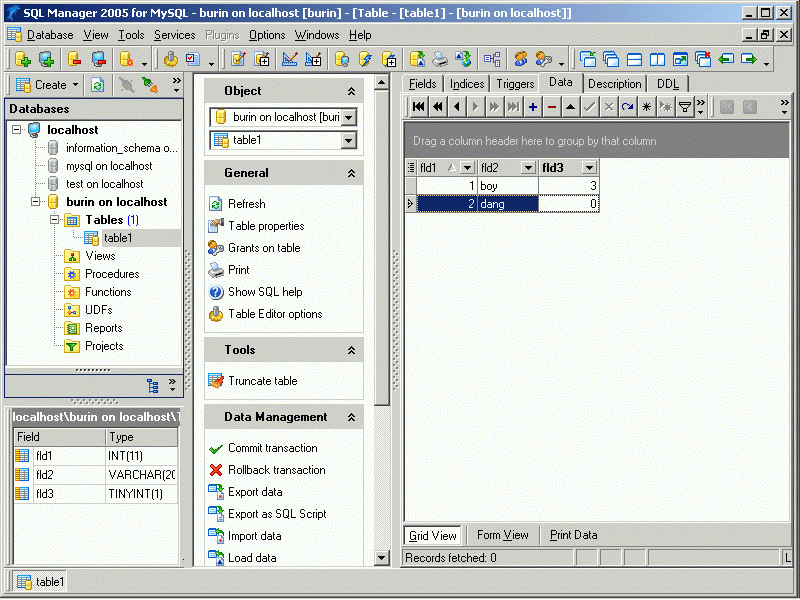Open the filter funnel button in data toolbar

pos(685,107)
